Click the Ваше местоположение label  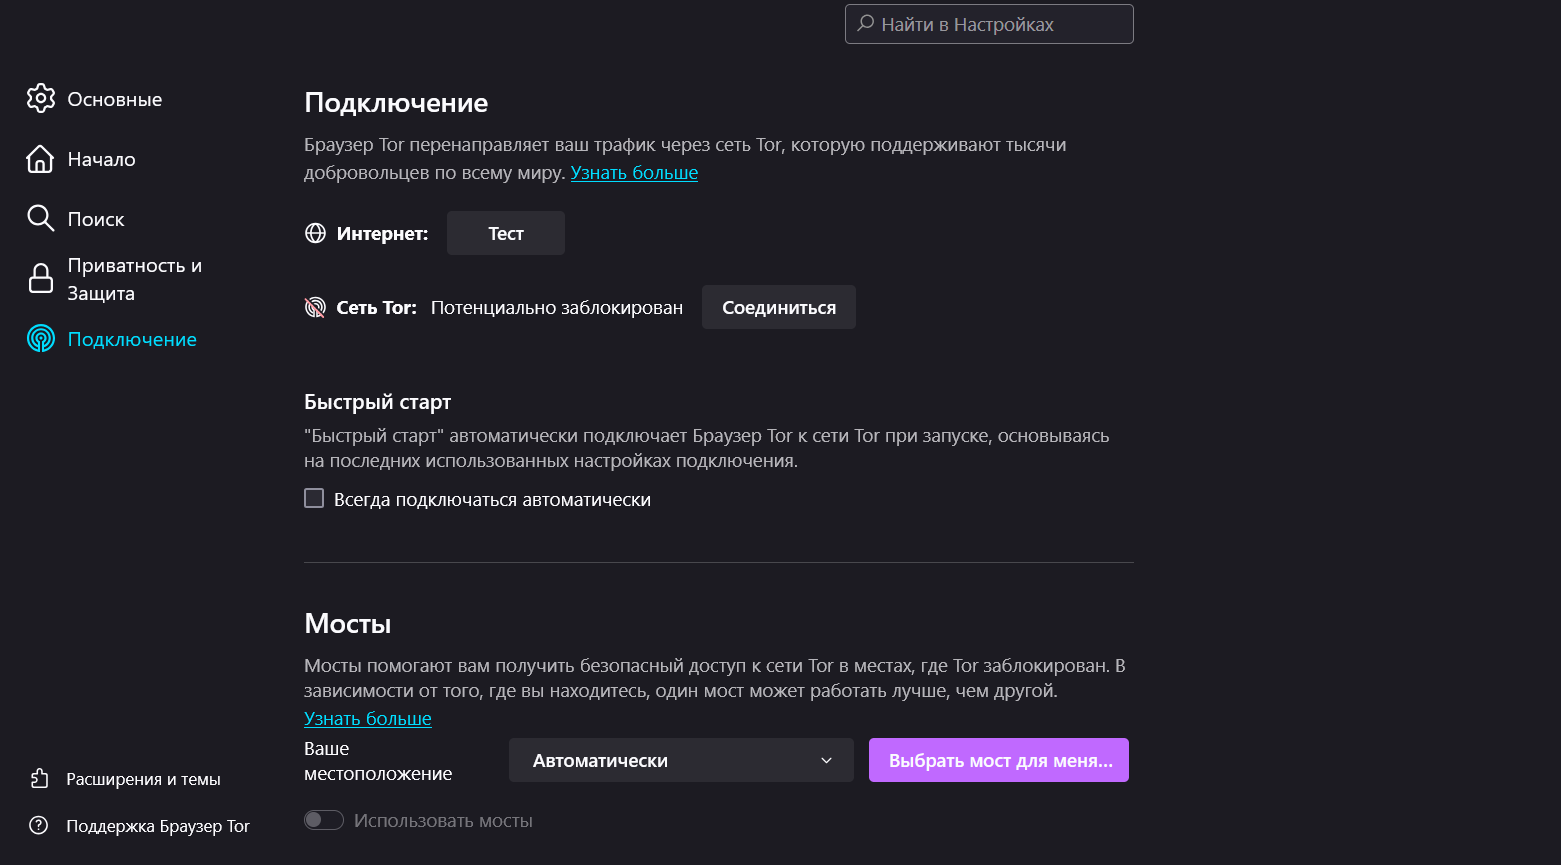378,761
